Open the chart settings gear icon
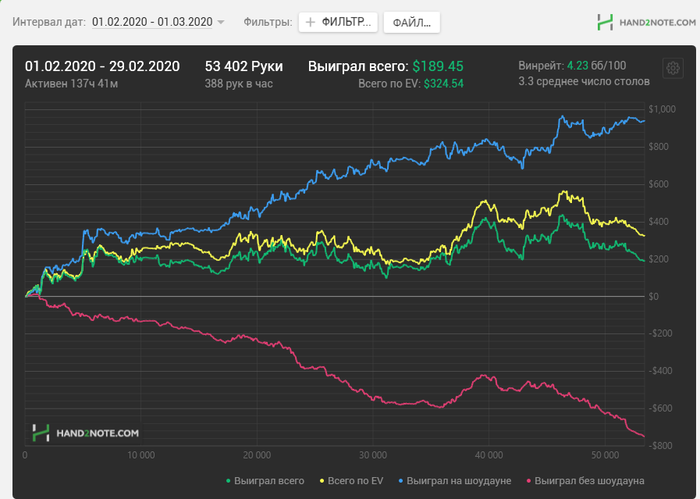This screenshot has width=700, height=499. [x=673, y=68]
